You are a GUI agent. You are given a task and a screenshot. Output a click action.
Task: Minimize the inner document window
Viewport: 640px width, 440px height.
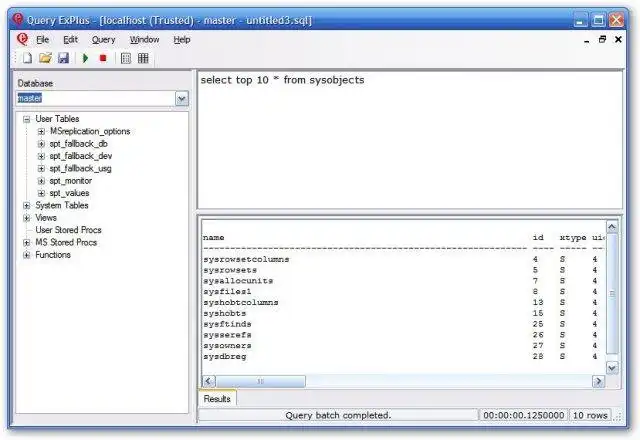tap(587, 40)
